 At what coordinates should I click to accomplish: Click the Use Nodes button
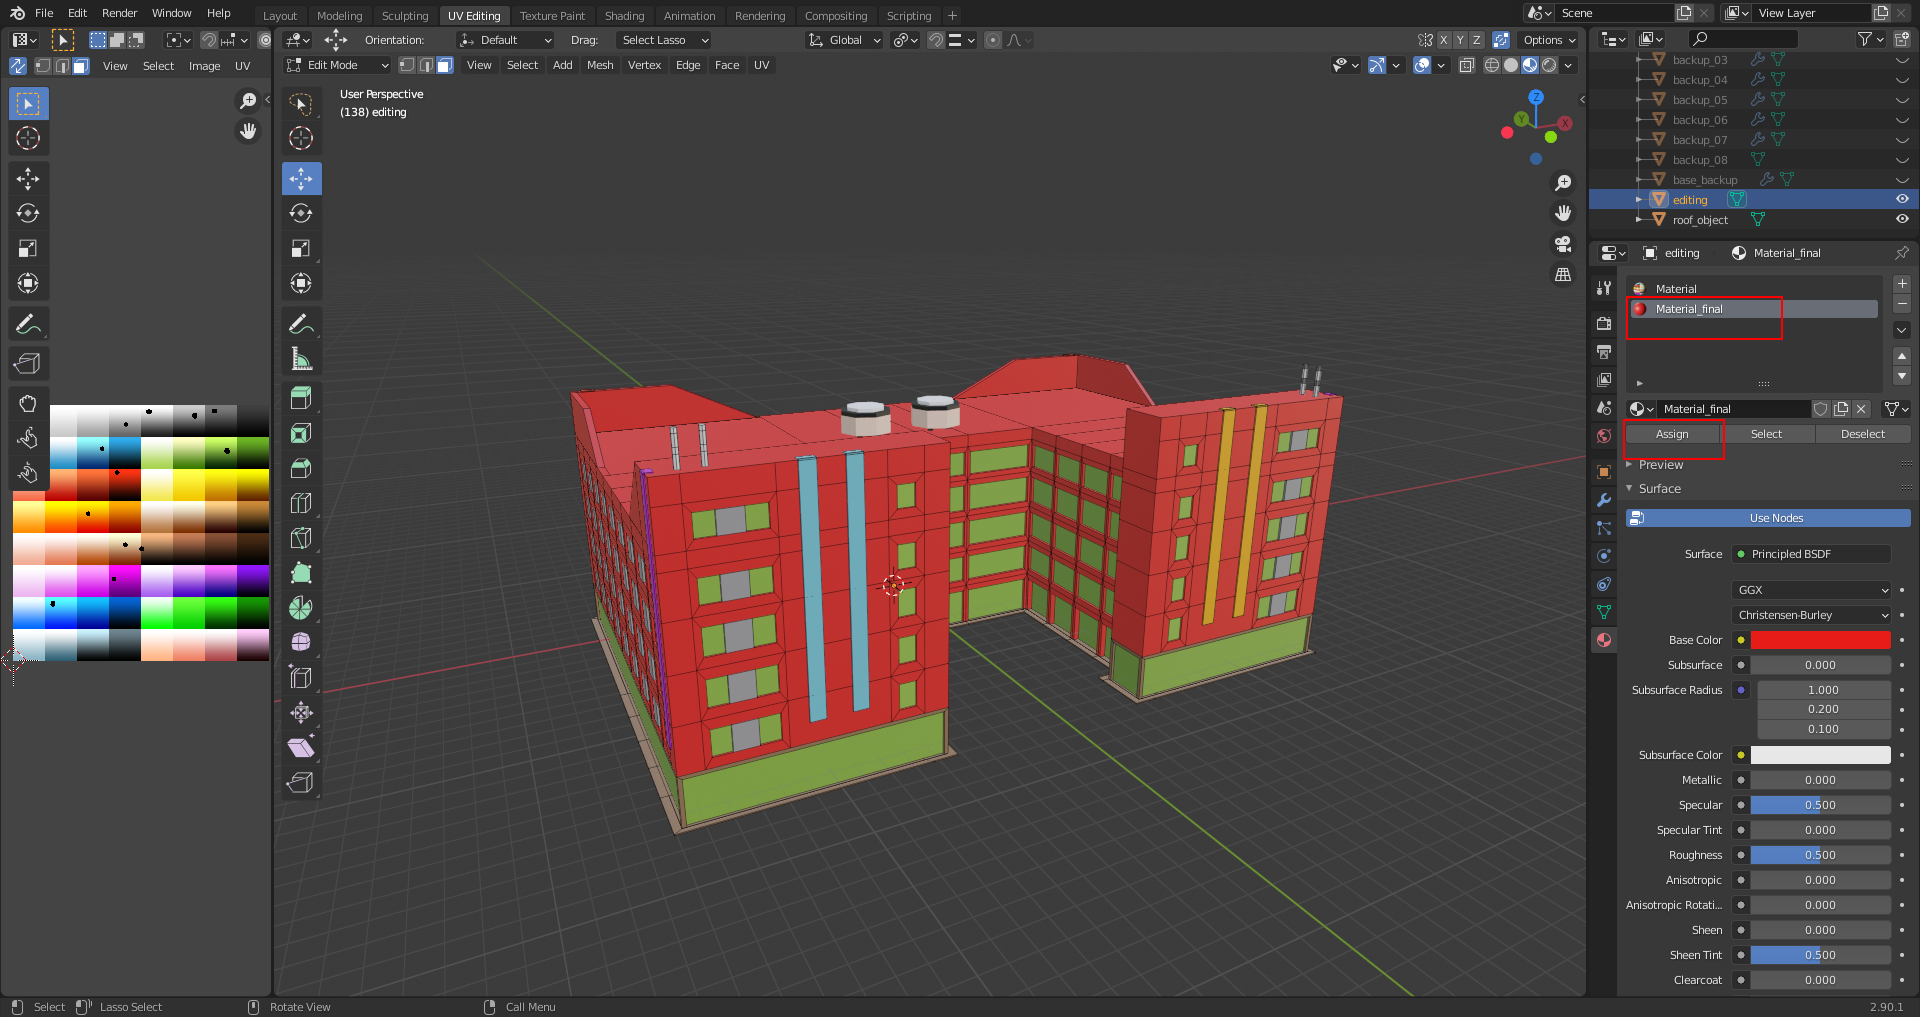[x=1768, y=518]
